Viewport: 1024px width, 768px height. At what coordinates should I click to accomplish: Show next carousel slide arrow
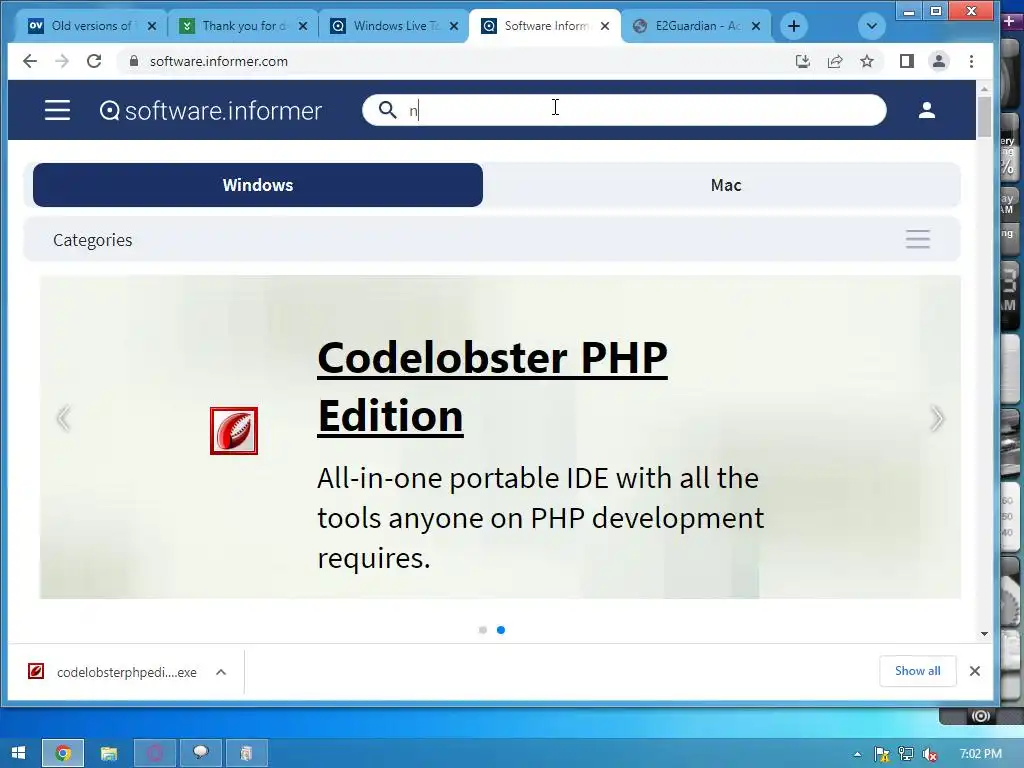[937, 419]
